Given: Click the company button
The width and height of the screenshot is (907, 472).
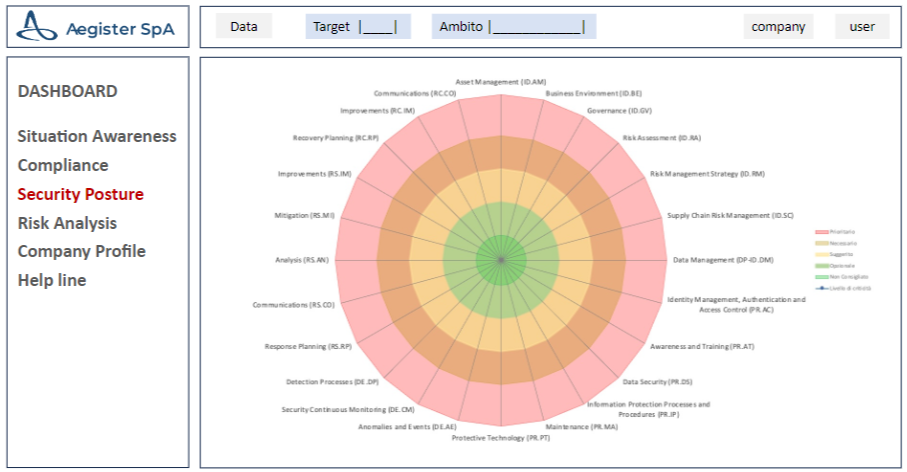Looking at the screenshot, I should [778, 27].
